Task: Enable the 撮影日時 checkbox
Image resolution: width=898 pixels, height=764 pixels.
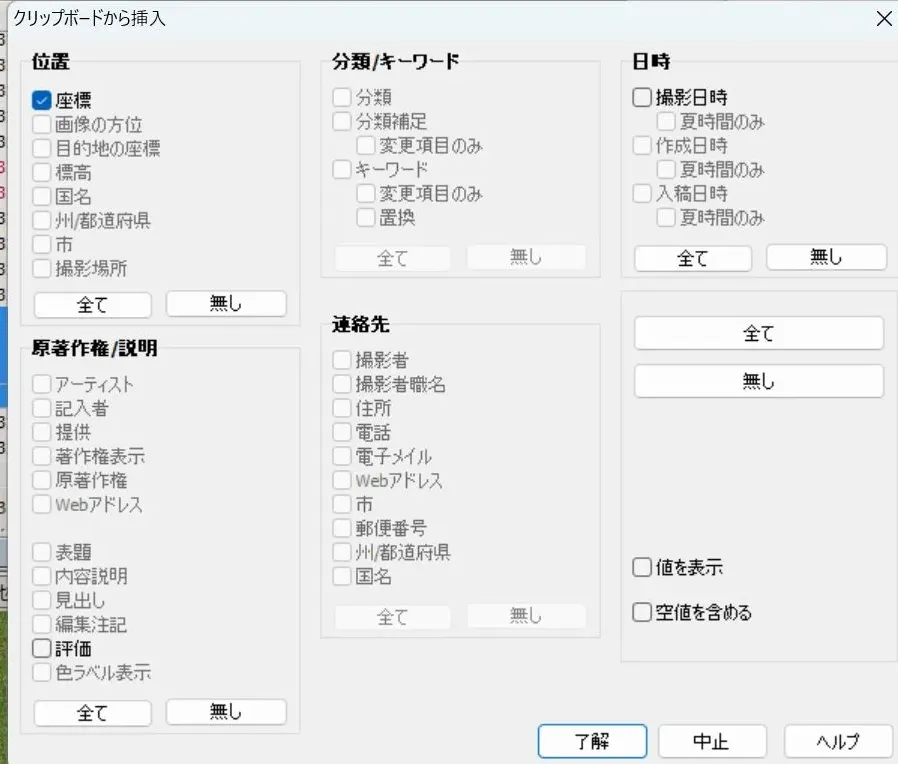Action: coord(642,98)
